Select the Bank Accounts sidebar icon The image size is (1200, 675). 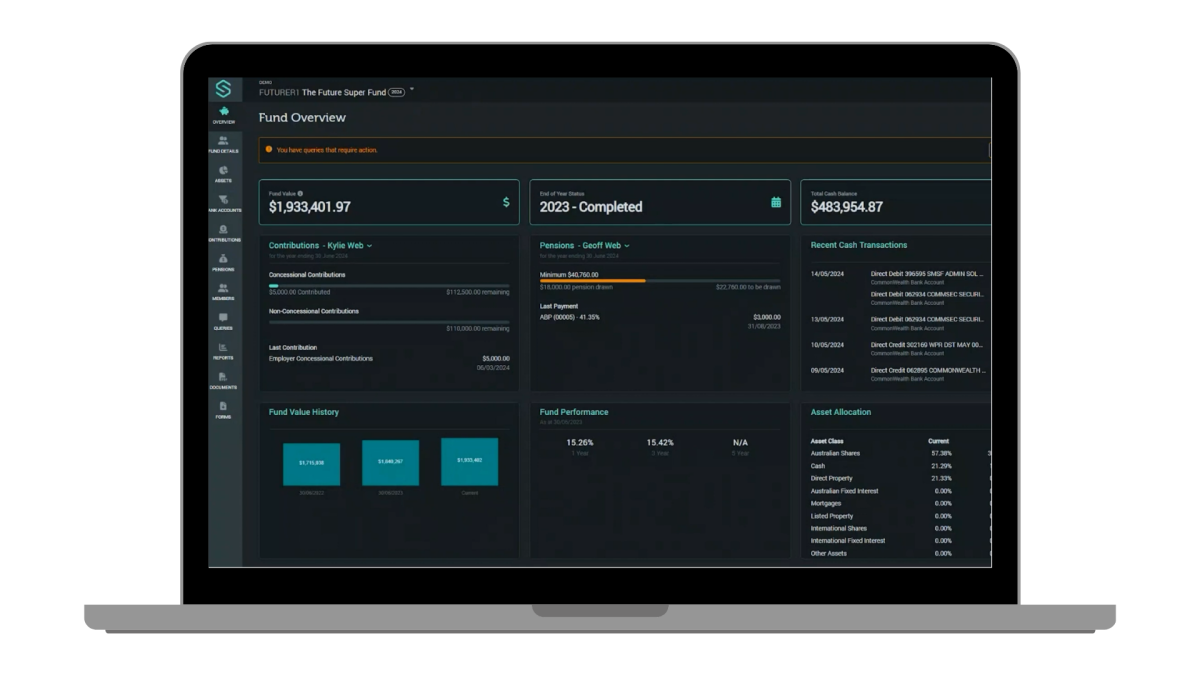pos(223,200)
